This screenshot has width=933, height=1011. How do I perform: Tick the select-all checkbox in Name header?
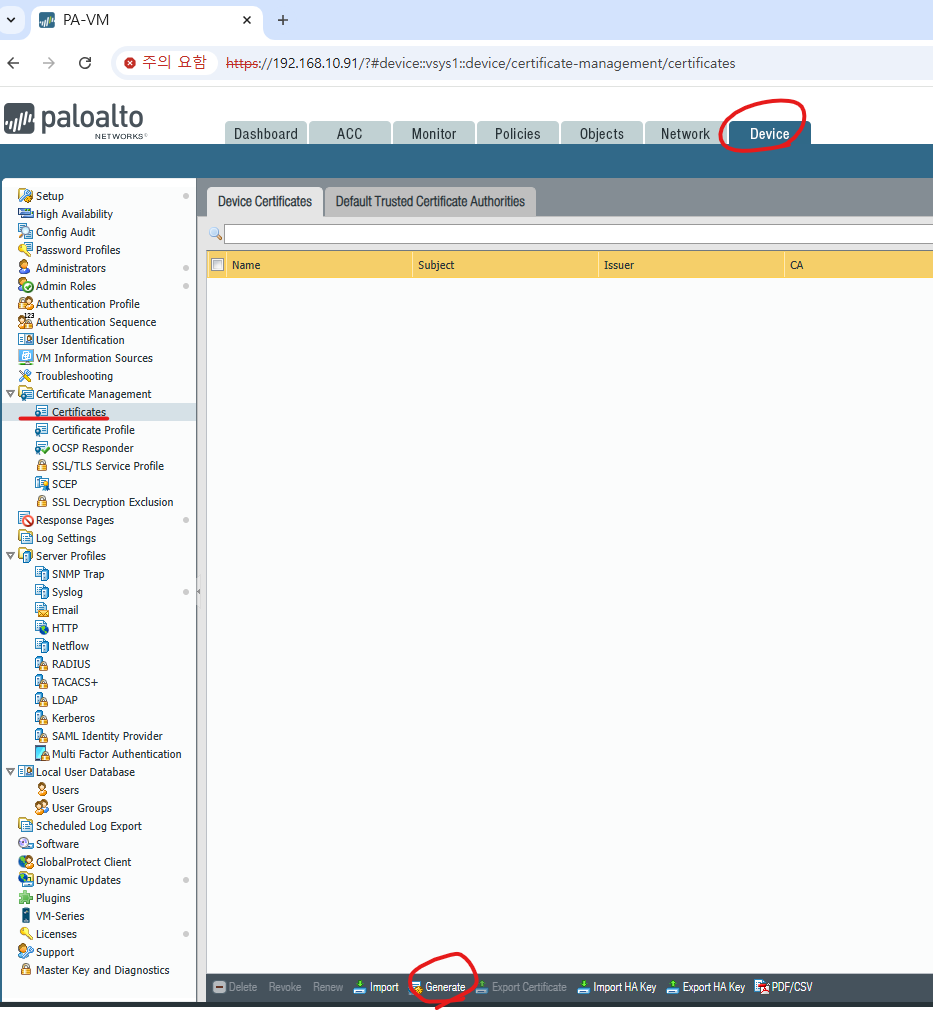point(218,264)
